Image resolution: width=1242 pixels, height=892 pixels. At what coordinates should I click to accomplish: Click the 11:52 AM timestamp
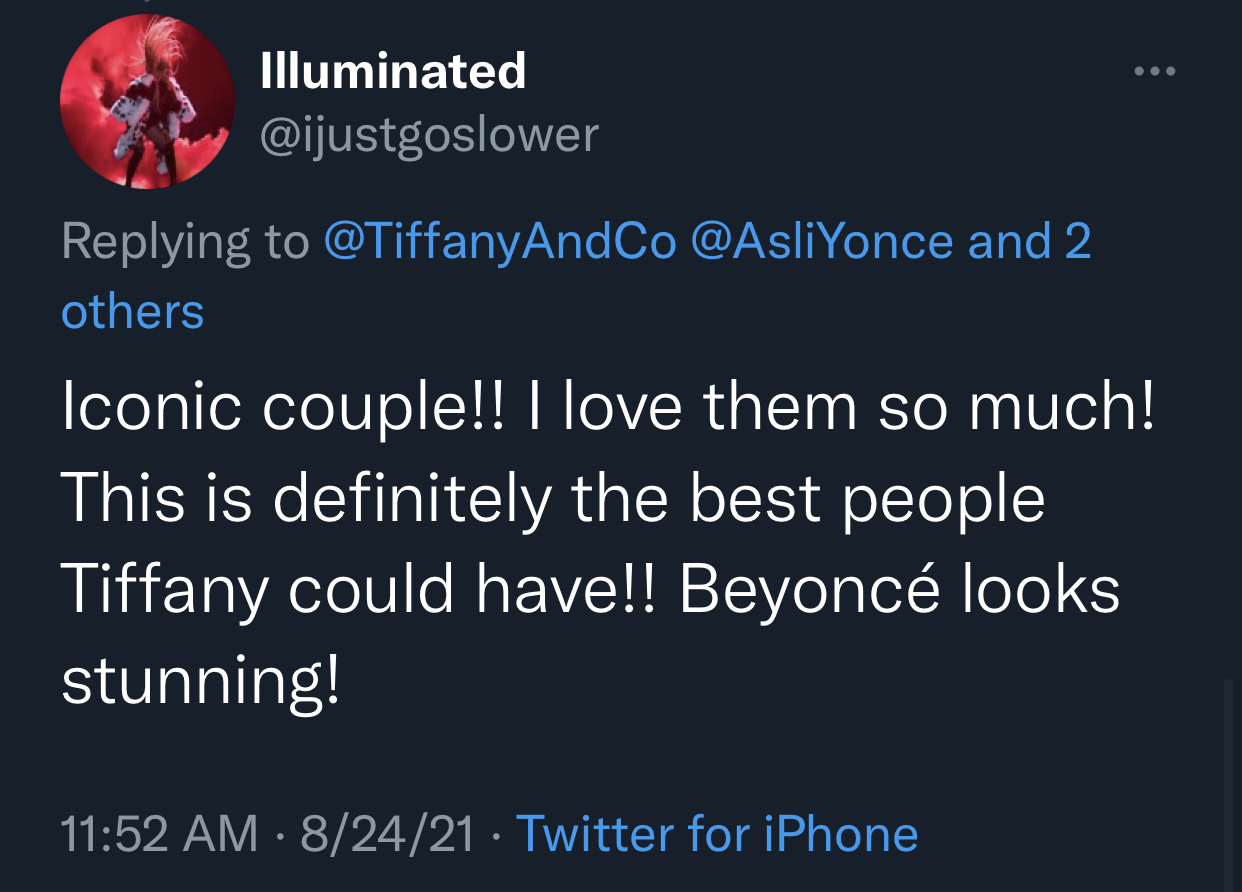160,834
